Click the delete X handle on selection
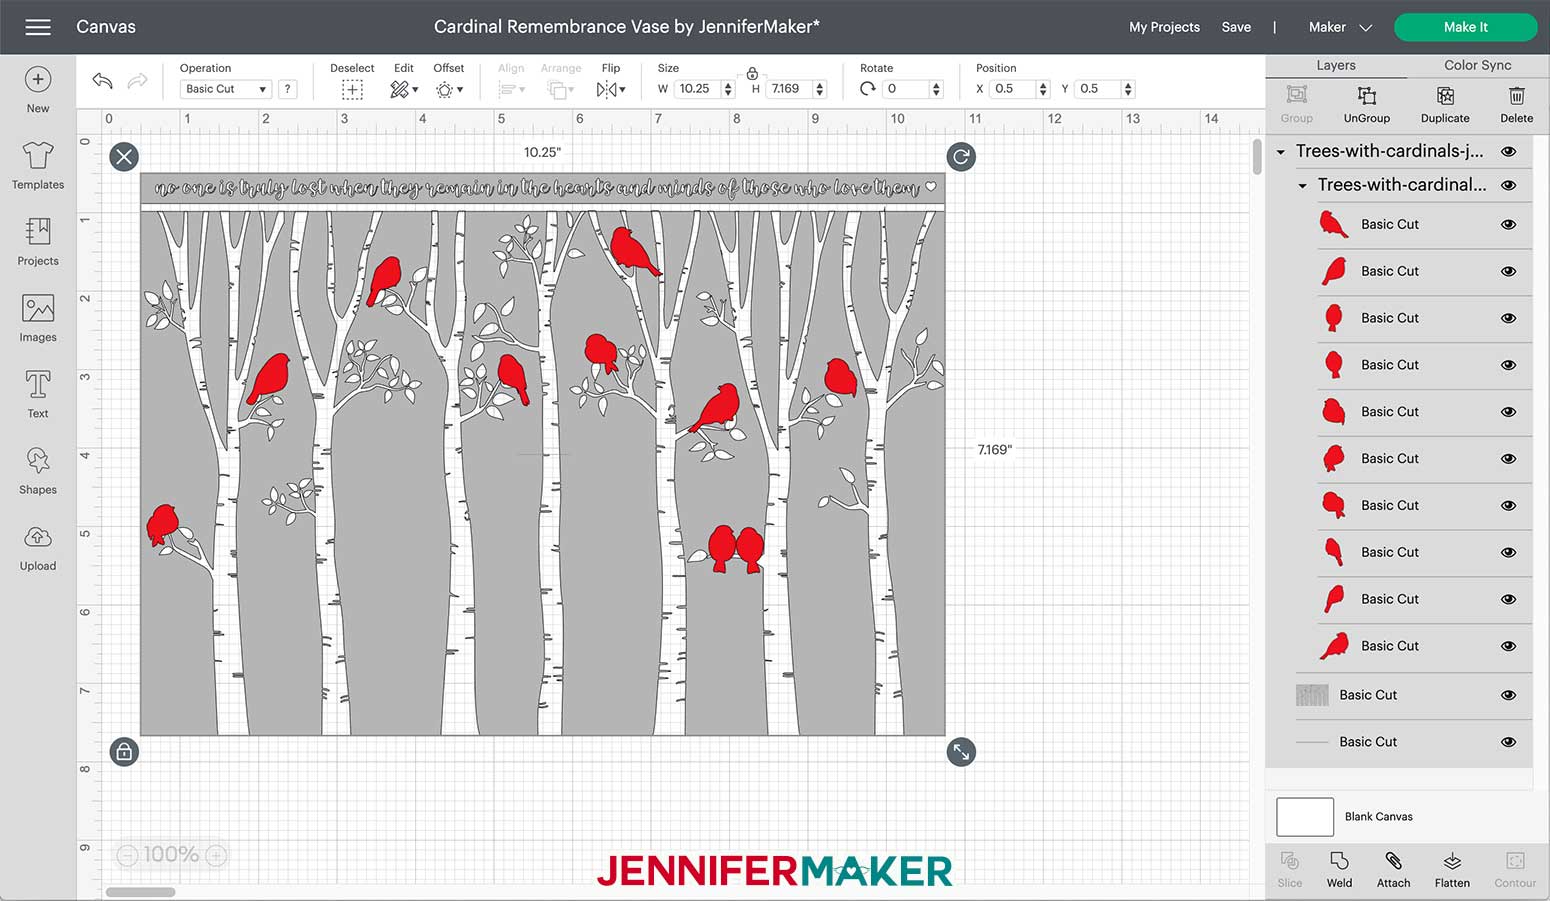Screen dimensions: 1550x901 [x=124, y=156]
